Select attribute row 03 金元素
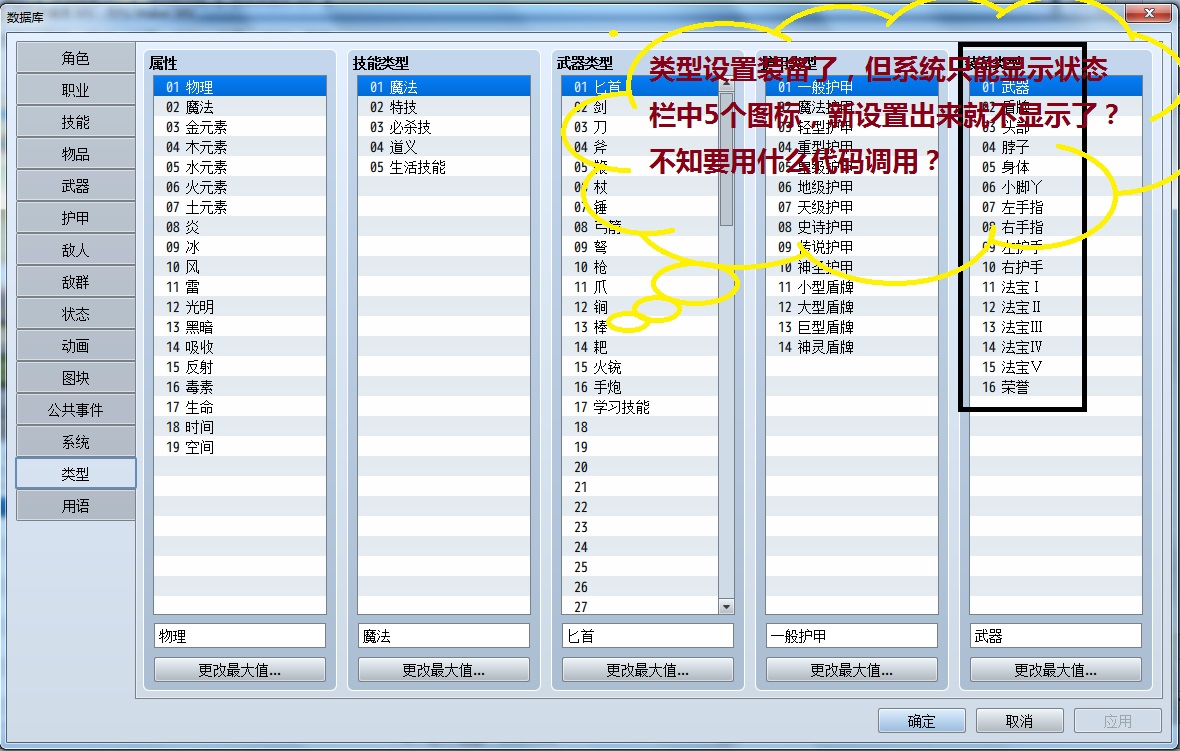The height and width of the screenshot is (751, 1180). 240,127
